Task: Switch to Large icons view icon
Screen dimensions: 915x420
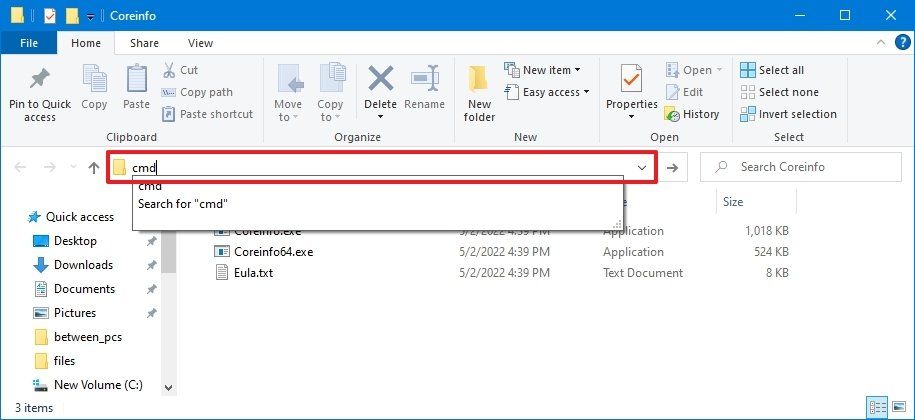Action: 899,407
